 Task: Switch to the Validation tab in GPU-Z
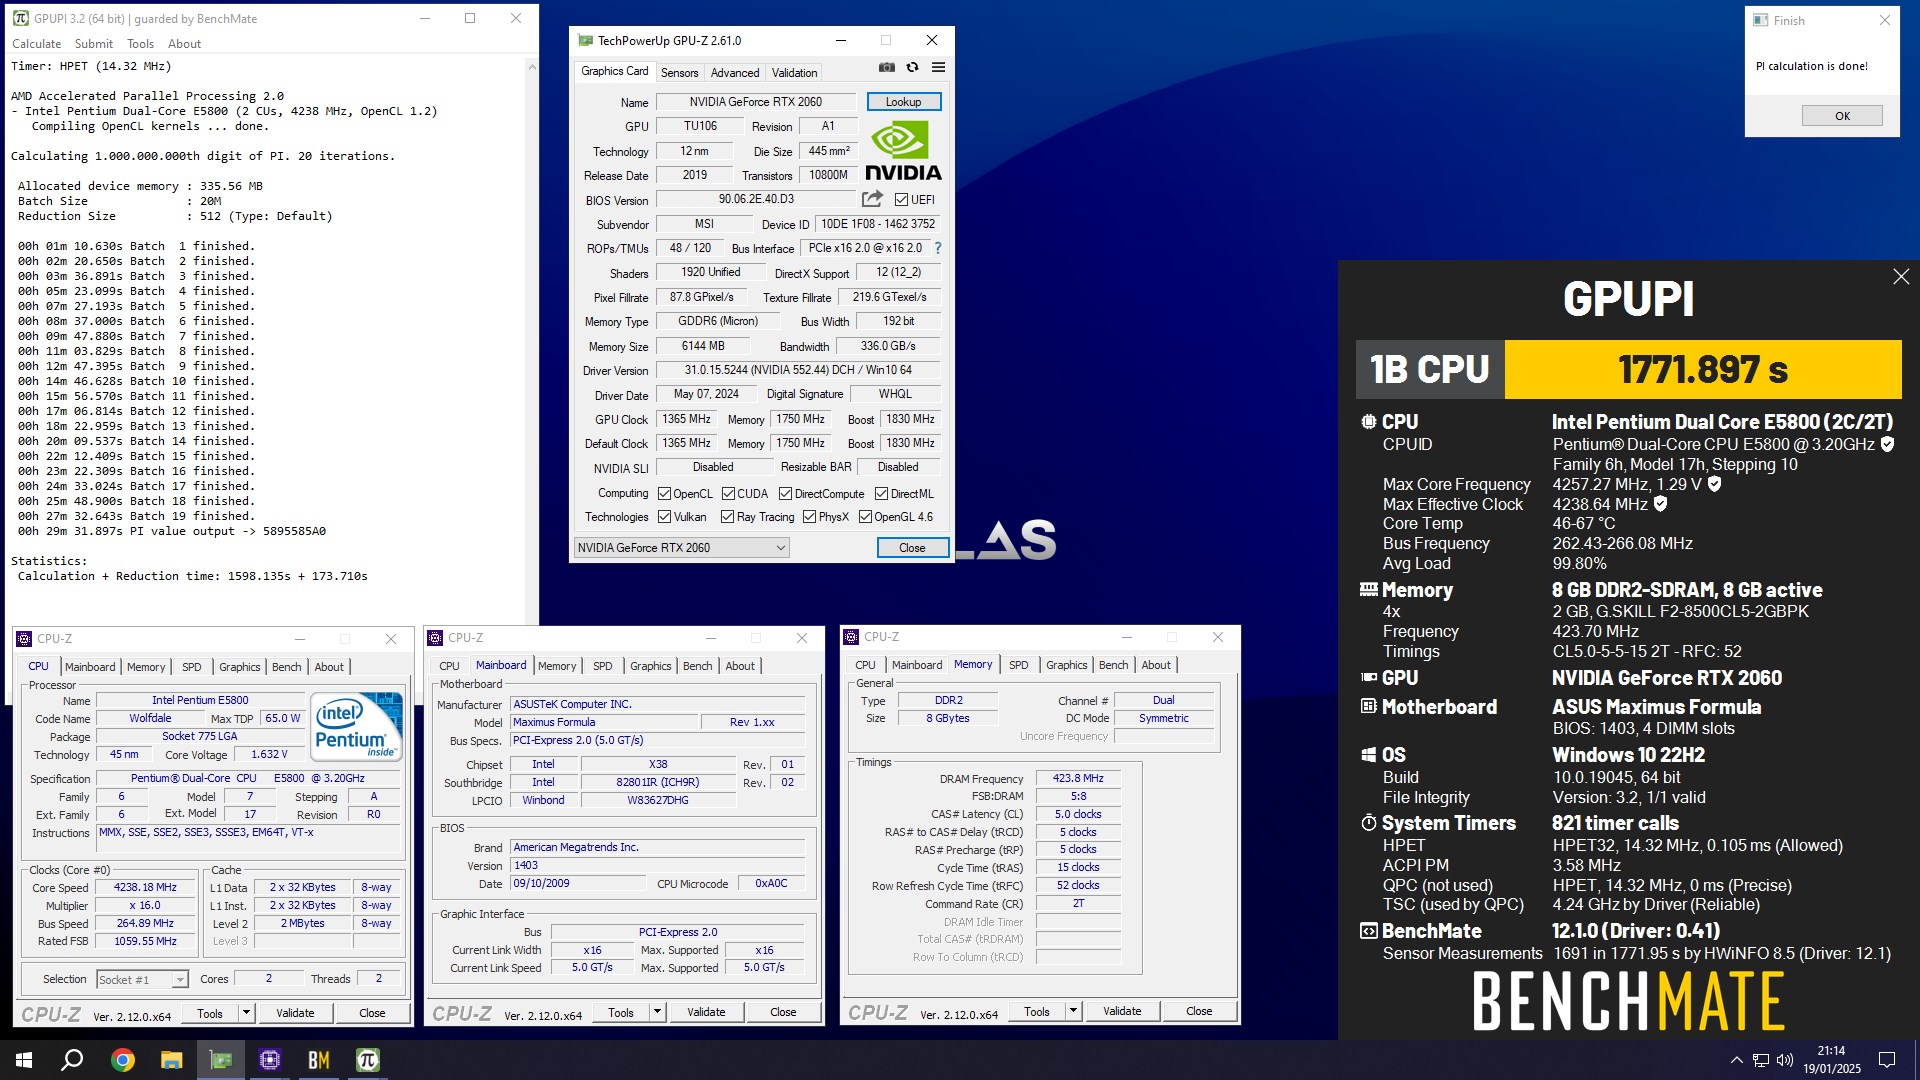794,72
